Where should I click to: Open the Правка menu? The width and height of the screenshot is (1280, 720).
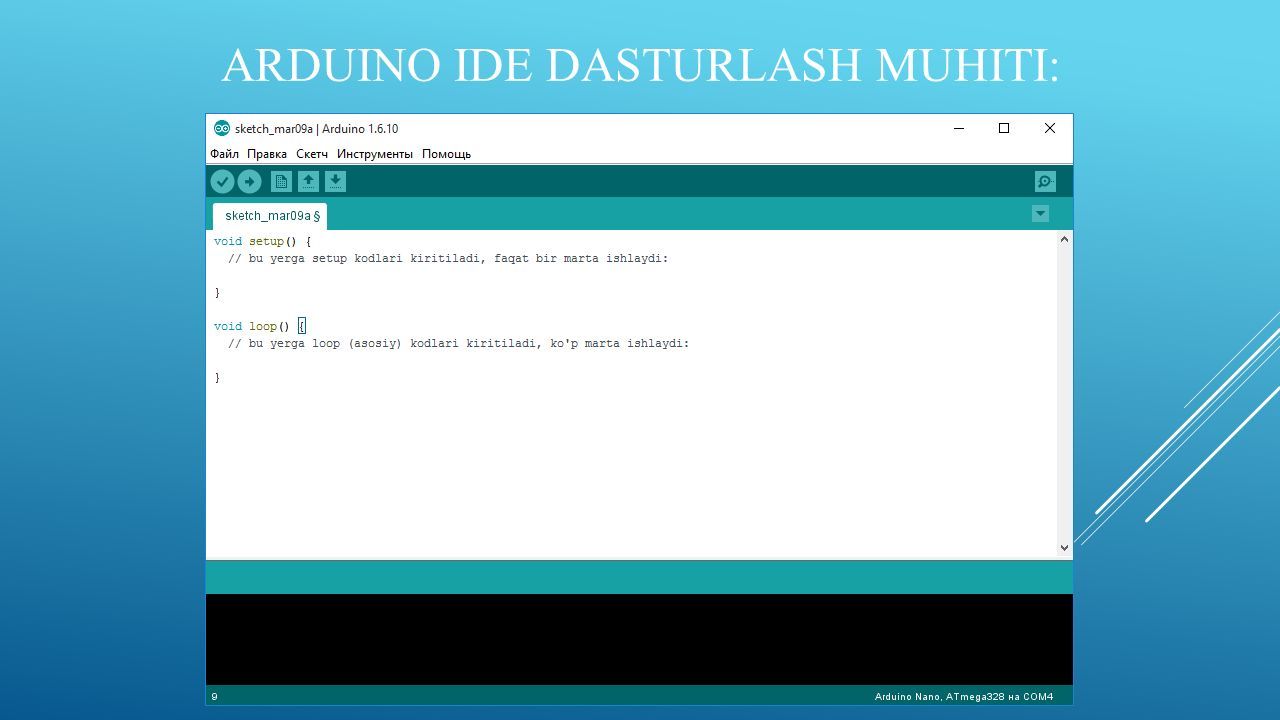267,154
